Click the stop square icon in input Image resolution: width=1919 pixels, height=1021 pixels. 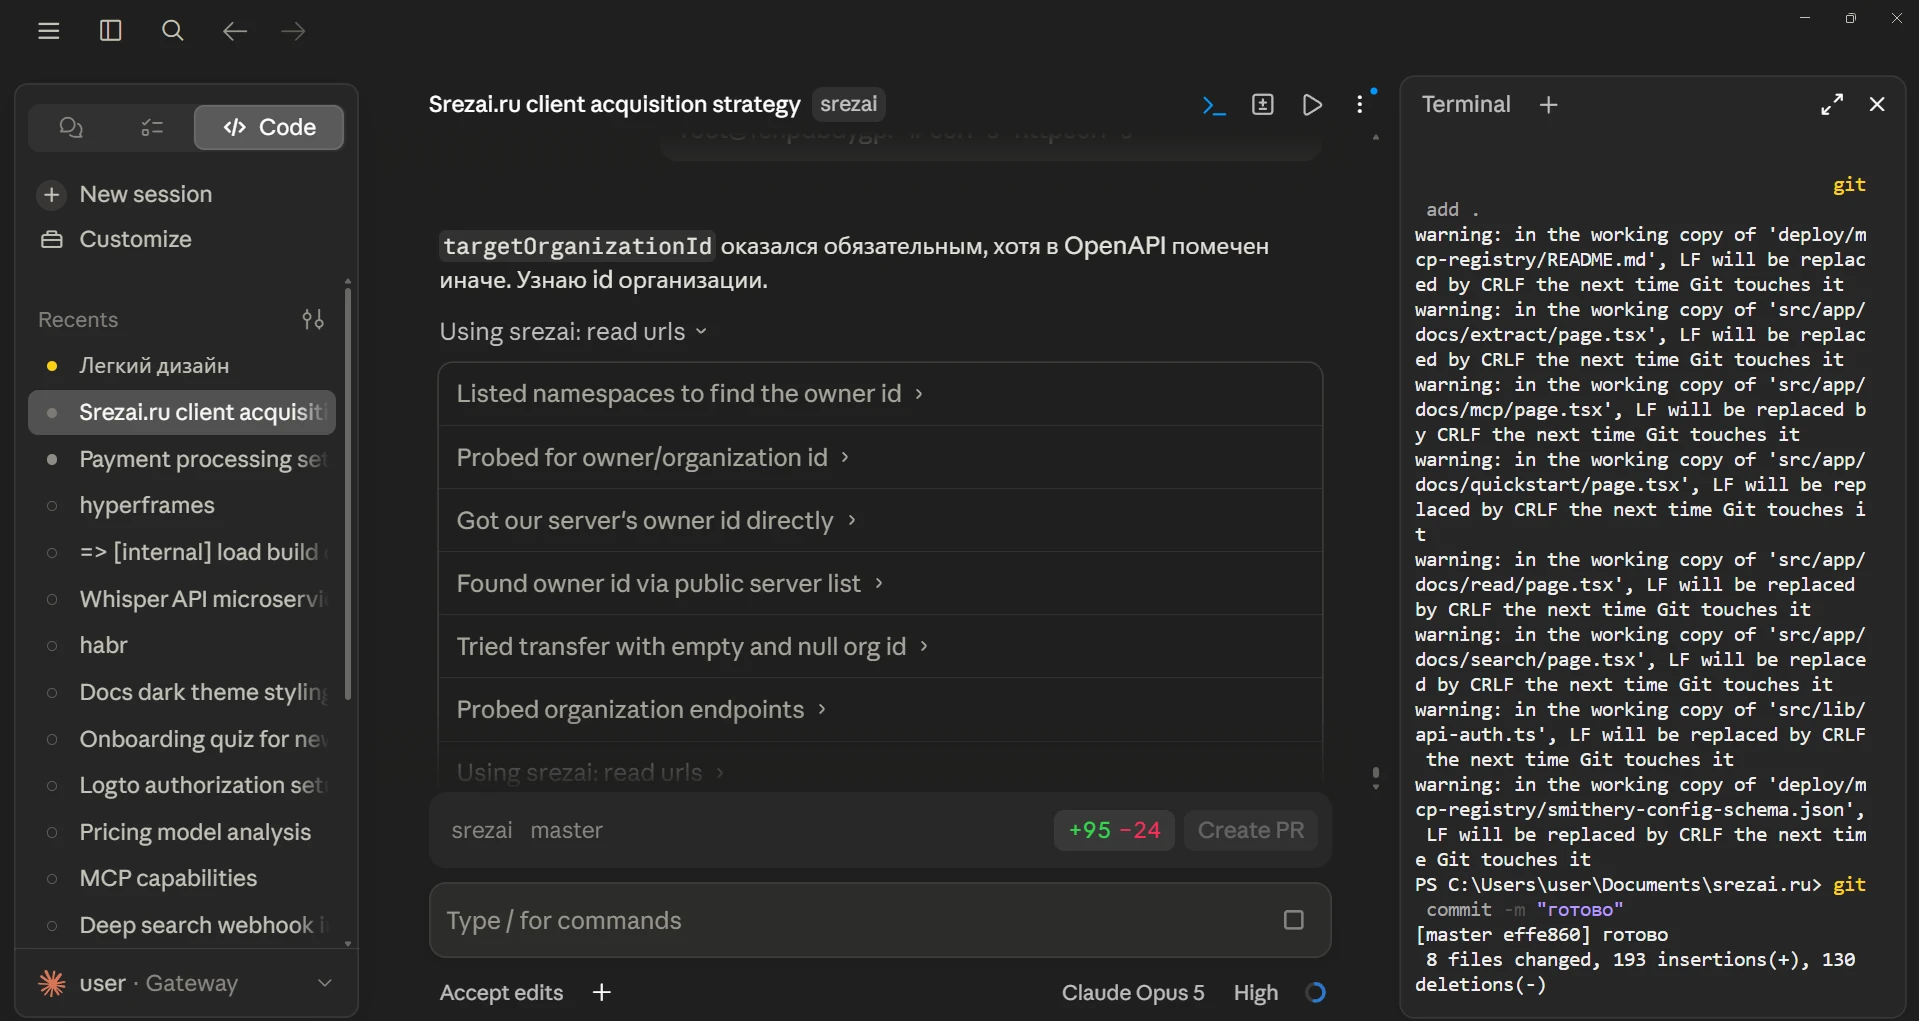[x=1294, y=920]
